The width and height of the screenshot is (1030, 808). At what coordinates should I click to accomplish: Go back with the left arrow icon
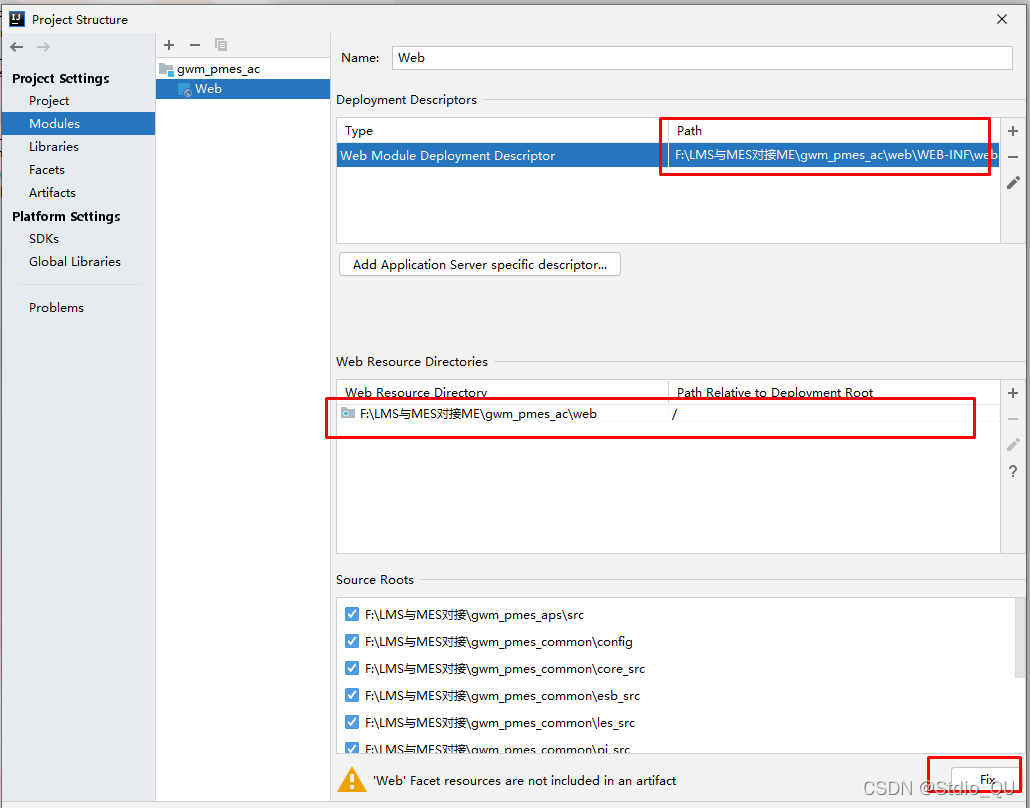[x=17, y=47]
